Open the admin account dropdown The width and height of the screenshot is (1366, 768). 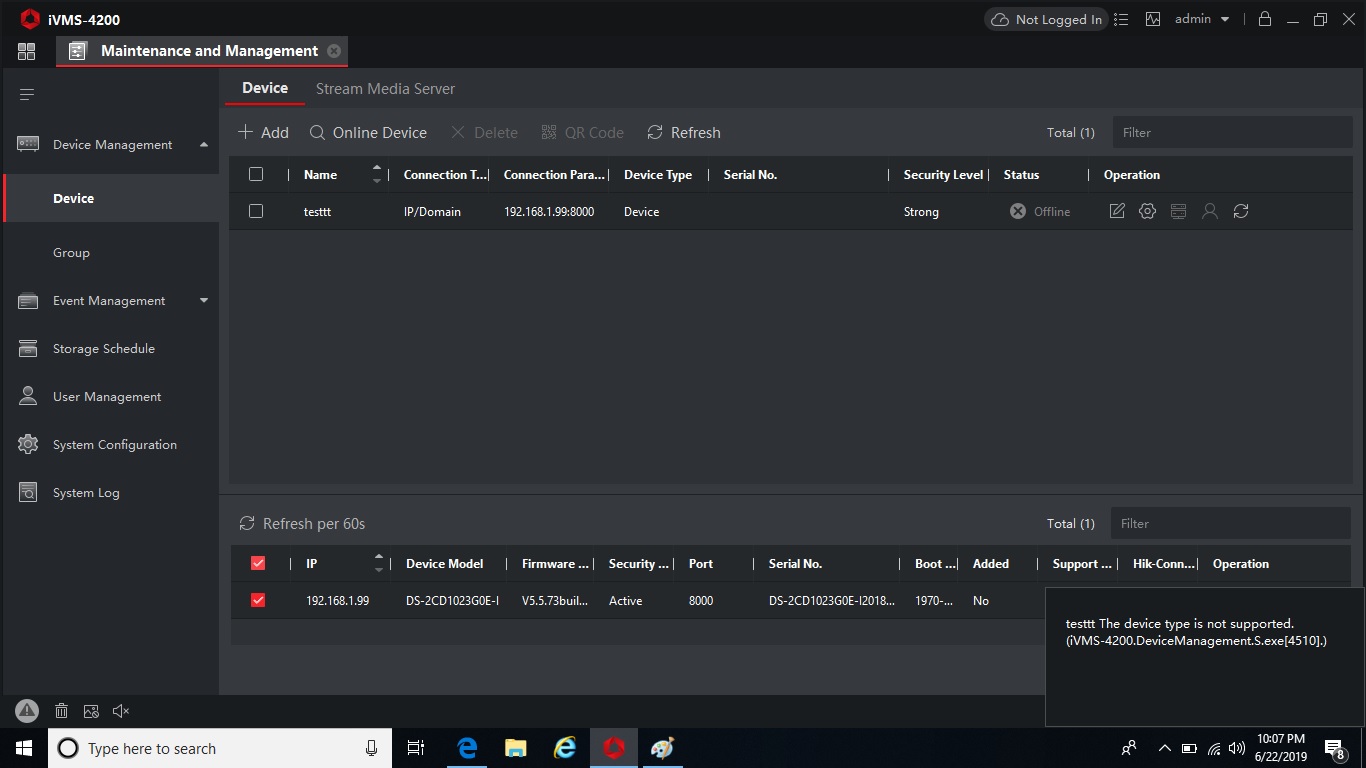[1202, 19]
